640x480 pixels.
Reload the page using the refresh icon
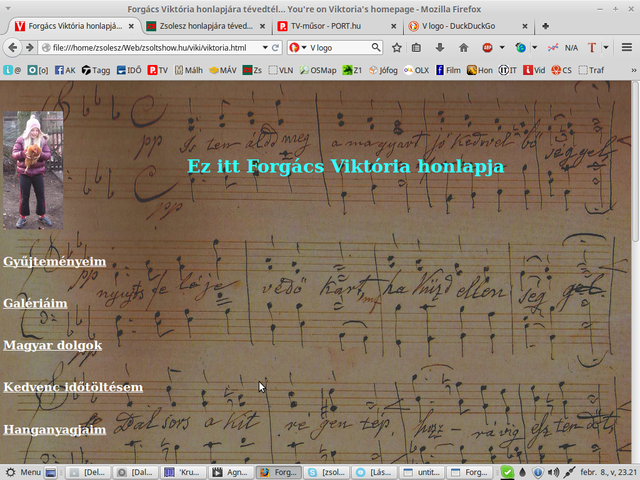click(276, 48)
